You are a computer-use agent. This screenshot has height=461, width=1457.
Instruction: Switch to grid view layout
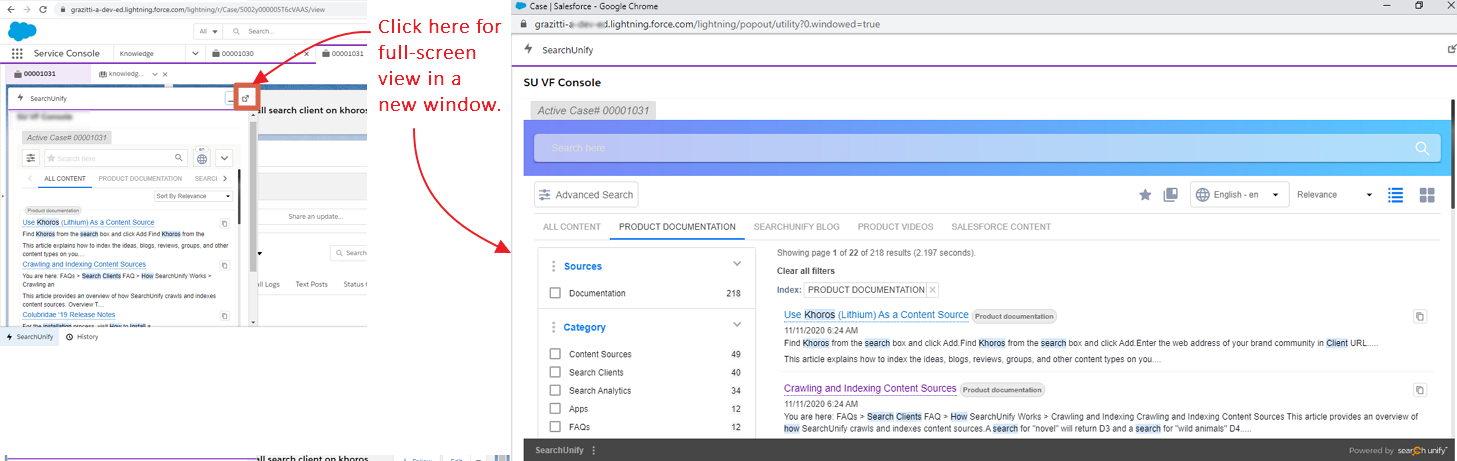click(x=1427, y=195)
